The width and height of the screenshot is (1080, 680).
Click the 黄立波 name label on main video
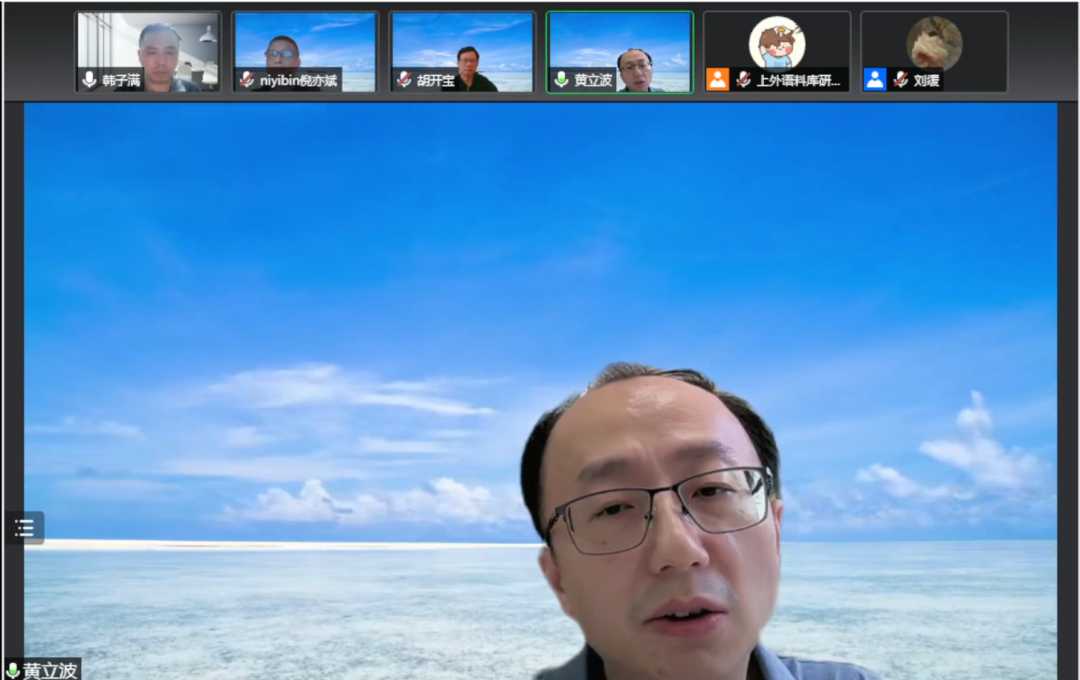tap(50, 670)
